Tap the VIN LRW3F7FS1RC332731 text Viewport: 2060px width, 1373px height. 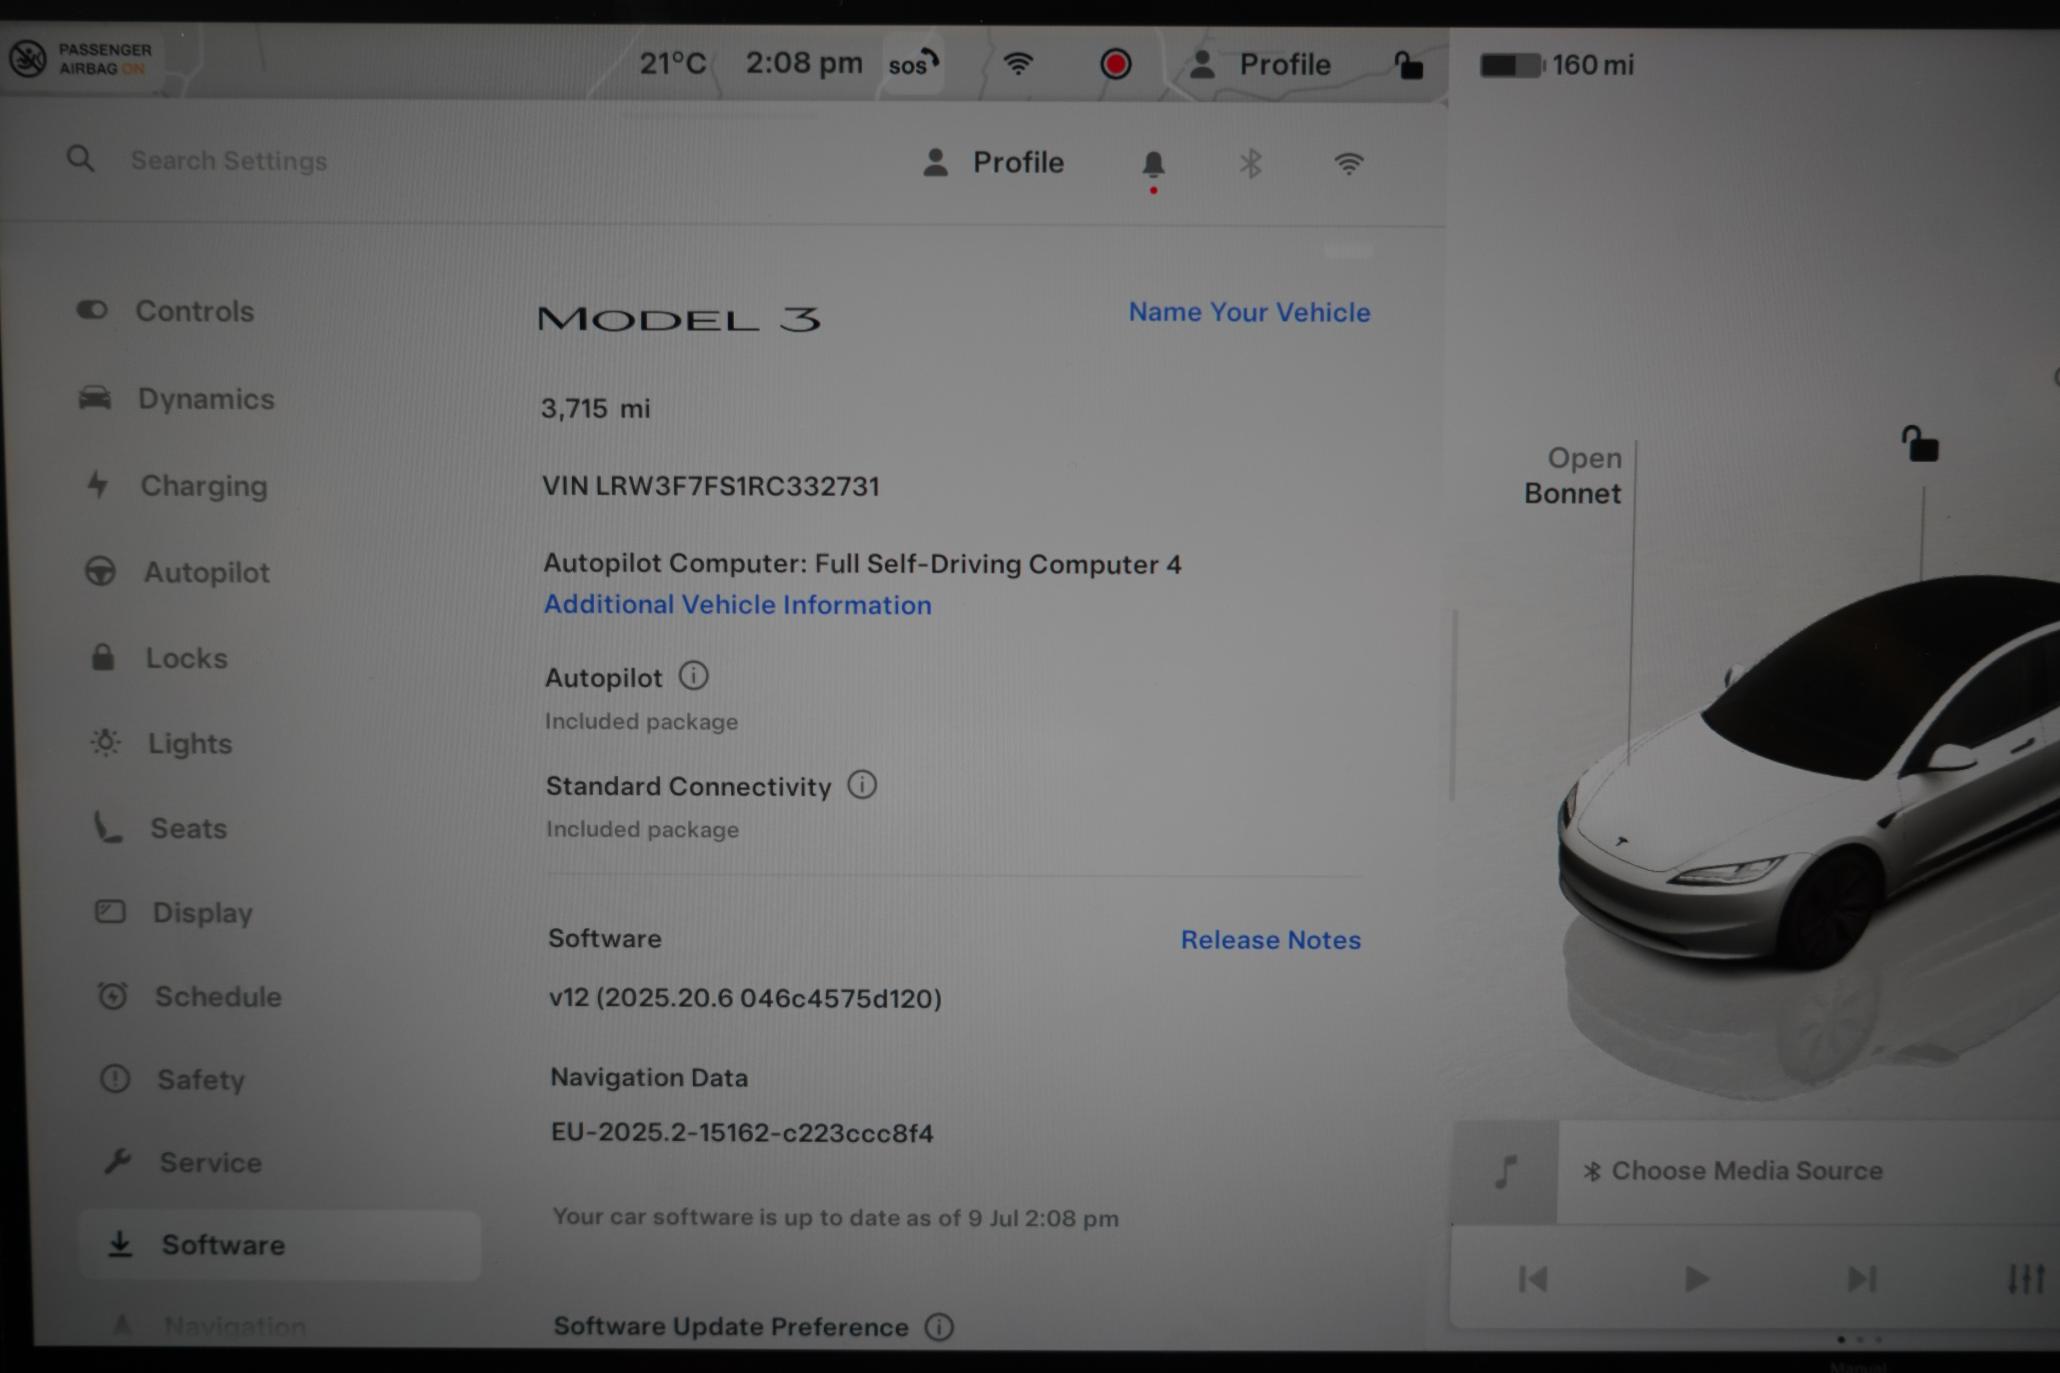click(711, 487)
